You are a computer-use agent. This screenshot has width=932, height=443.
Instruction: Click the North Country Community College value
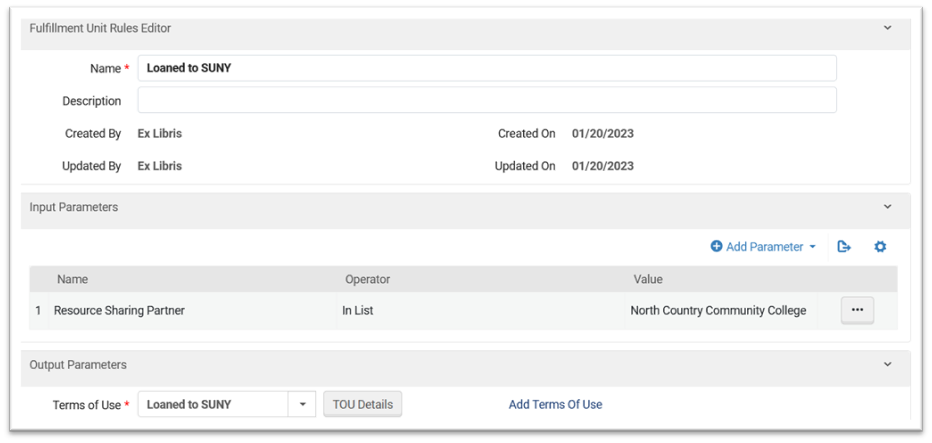click(718, 311)
